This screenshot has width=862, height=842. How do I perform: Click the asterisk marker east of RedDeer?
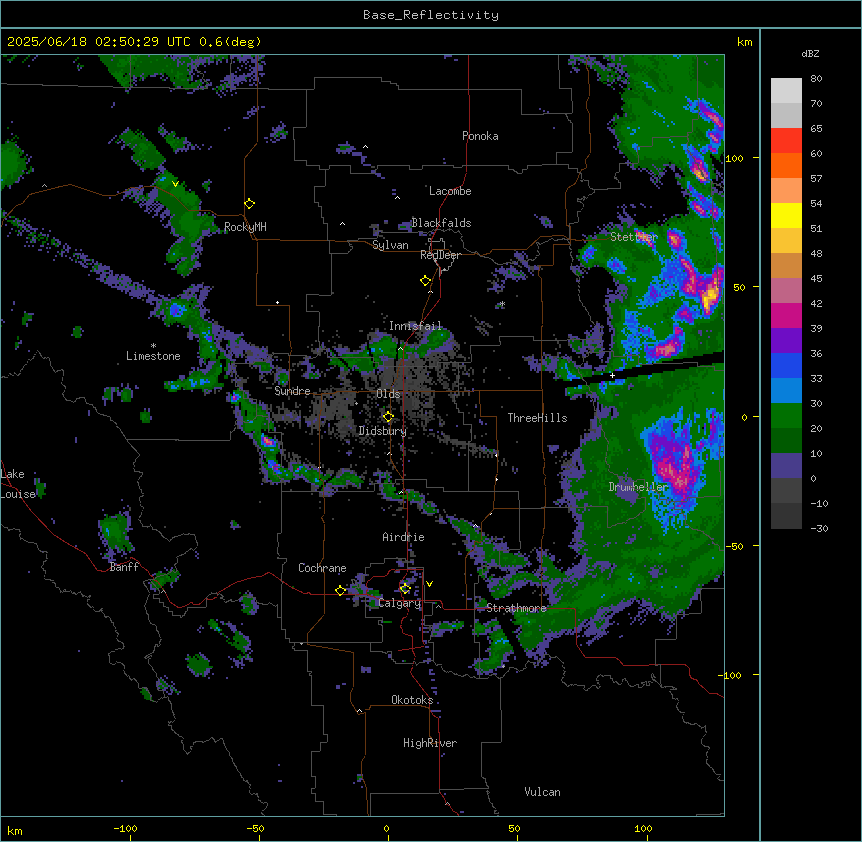[x=502, y=304]
